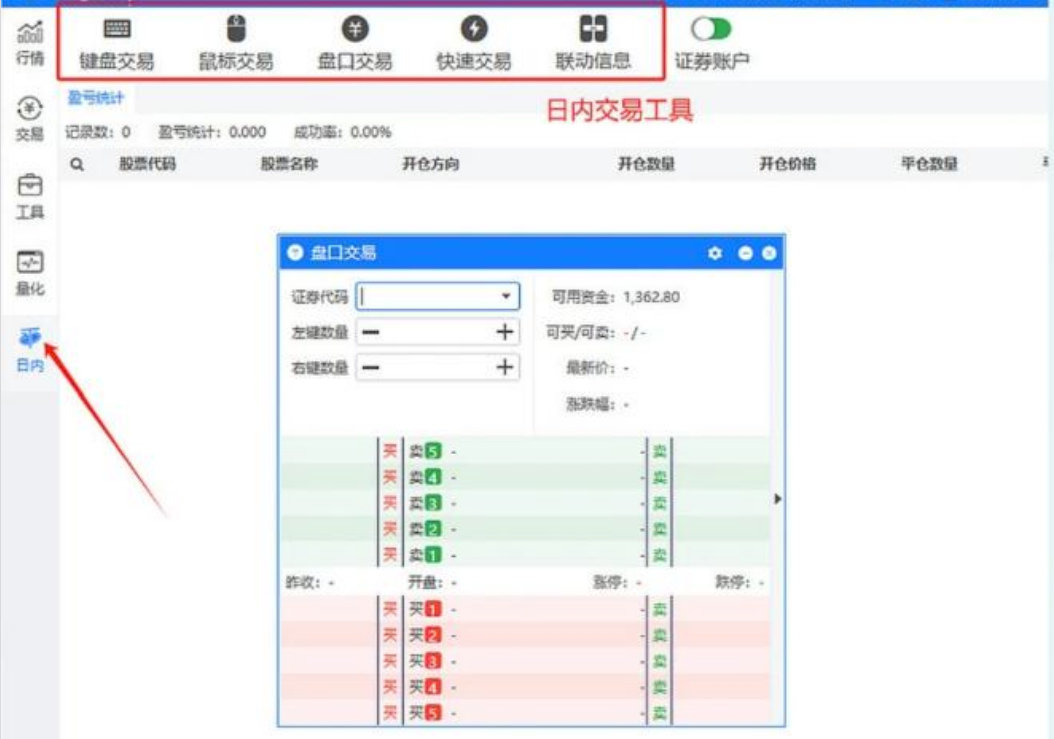Click green 卖 button on 卖3 row
Image resolution: width=1054 pixels, height=739 pixels.
(659, 503)
